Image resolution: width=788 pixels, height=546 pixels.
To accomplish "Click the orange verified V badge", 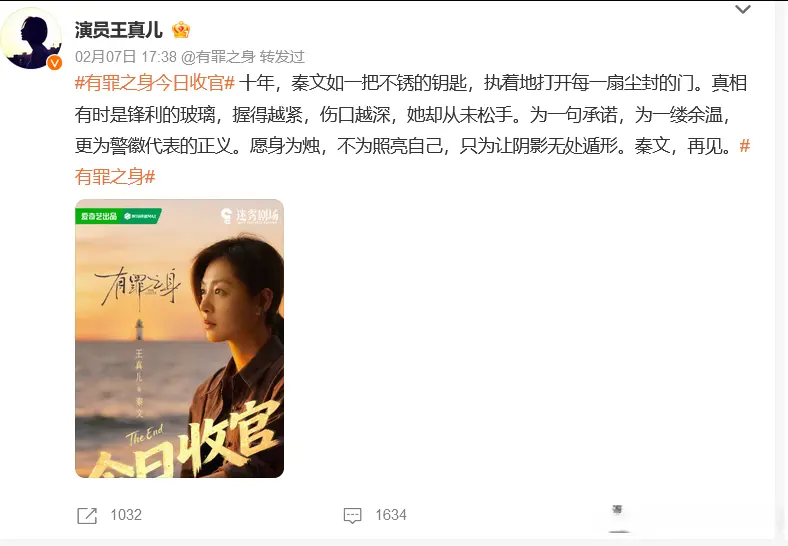I will coord(54,63).
